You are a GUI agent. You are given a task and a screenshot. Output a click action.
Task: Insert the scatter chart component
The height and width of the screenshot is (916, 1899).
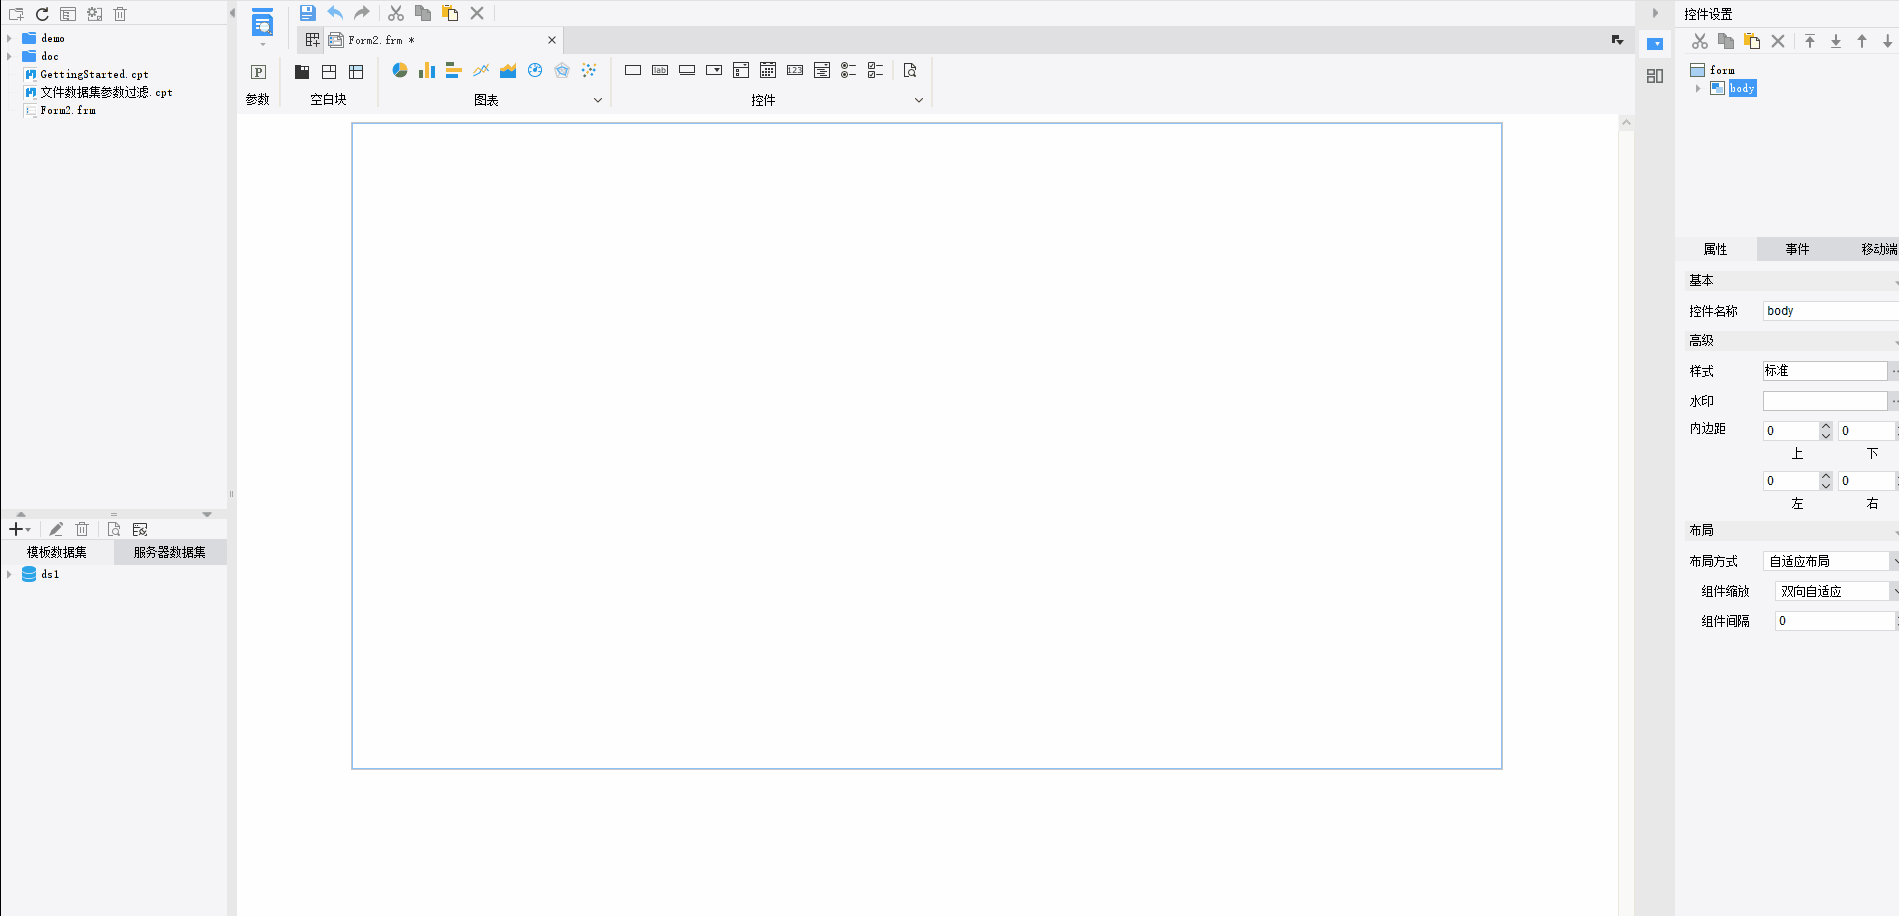(x=589, y=70)
